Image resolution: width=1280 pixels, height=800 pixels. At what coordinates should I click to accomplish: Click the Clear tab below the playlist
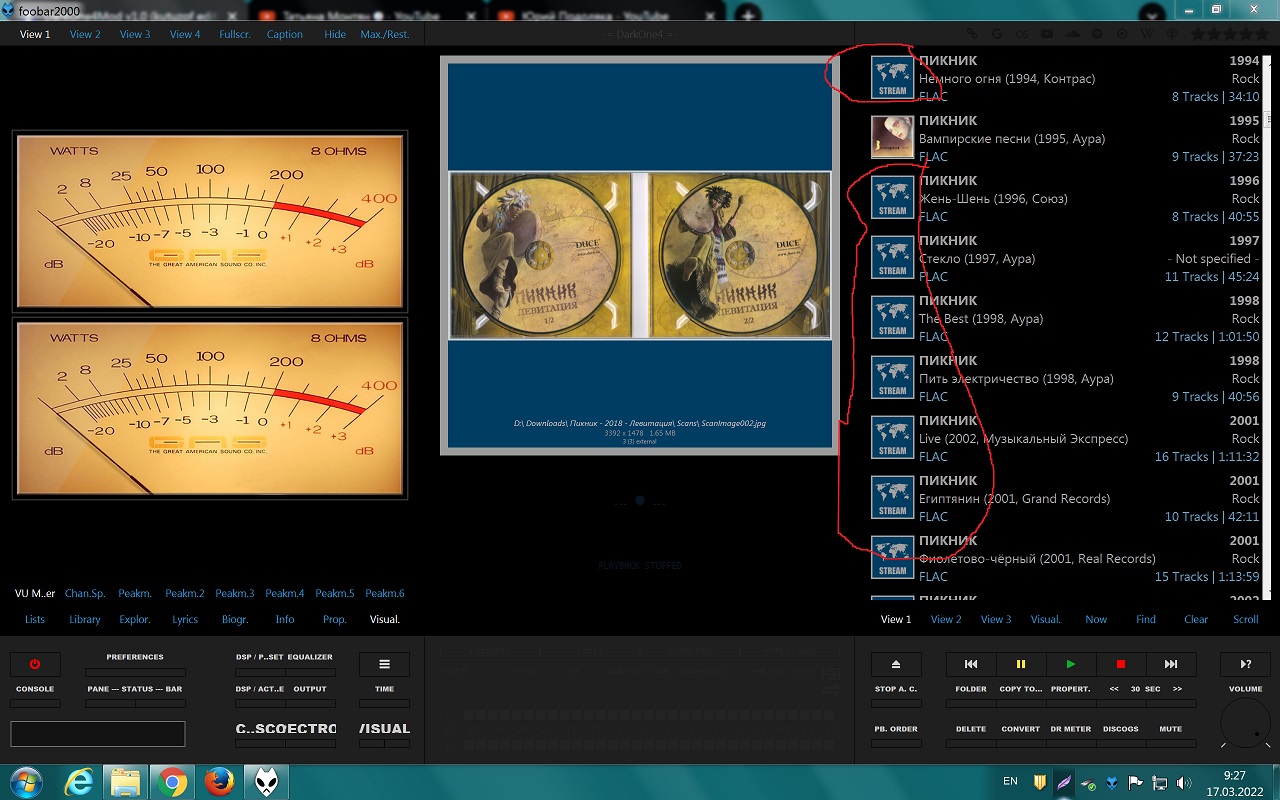tap(1196, 619)
